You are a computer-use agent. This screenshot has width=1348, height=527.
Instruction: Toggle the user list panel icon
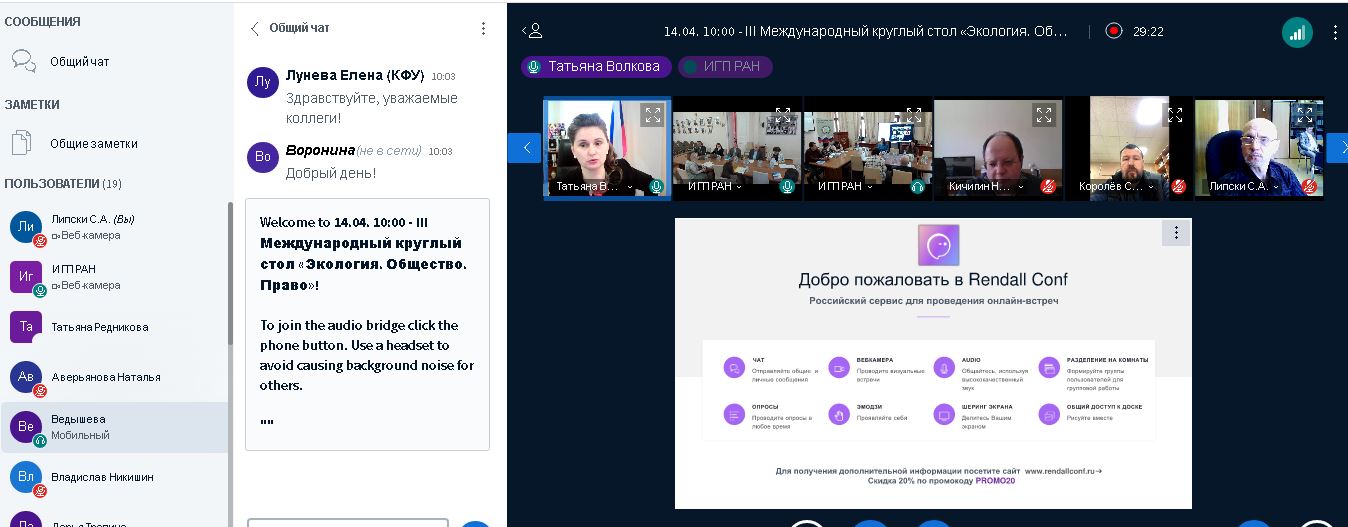[533, 31]
